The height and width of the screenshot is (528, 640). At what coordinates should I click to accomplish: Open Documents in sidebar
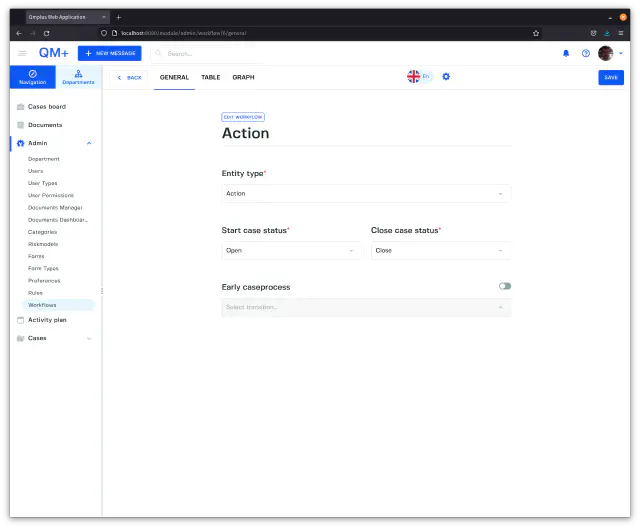[45, 125]
